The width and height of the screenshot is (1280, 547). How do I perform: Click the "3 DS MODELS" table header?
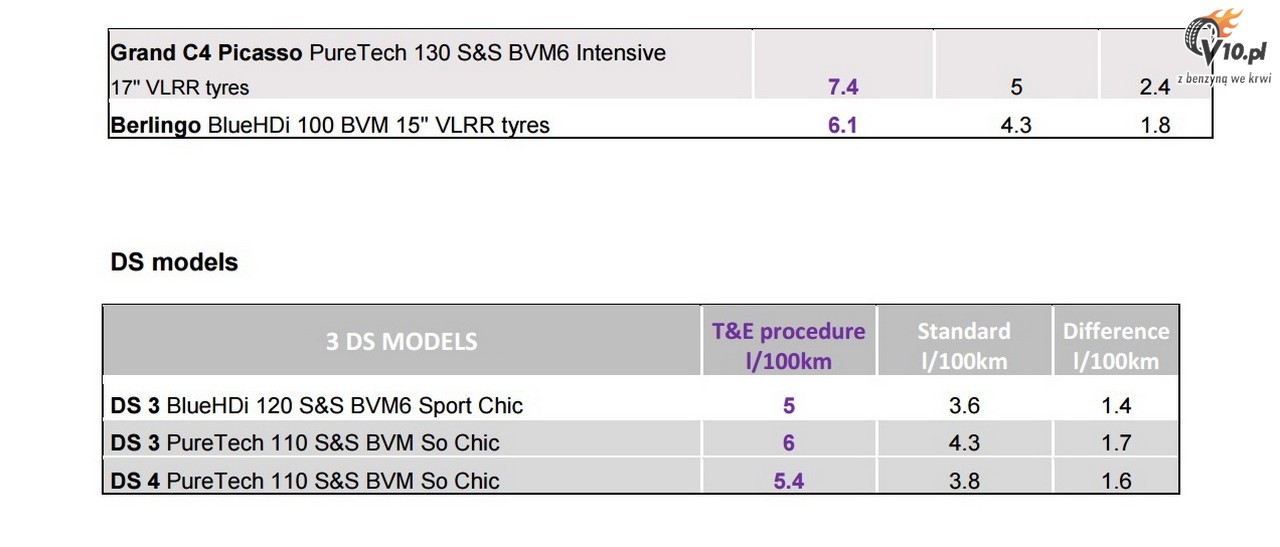click(x=401, y=341)
